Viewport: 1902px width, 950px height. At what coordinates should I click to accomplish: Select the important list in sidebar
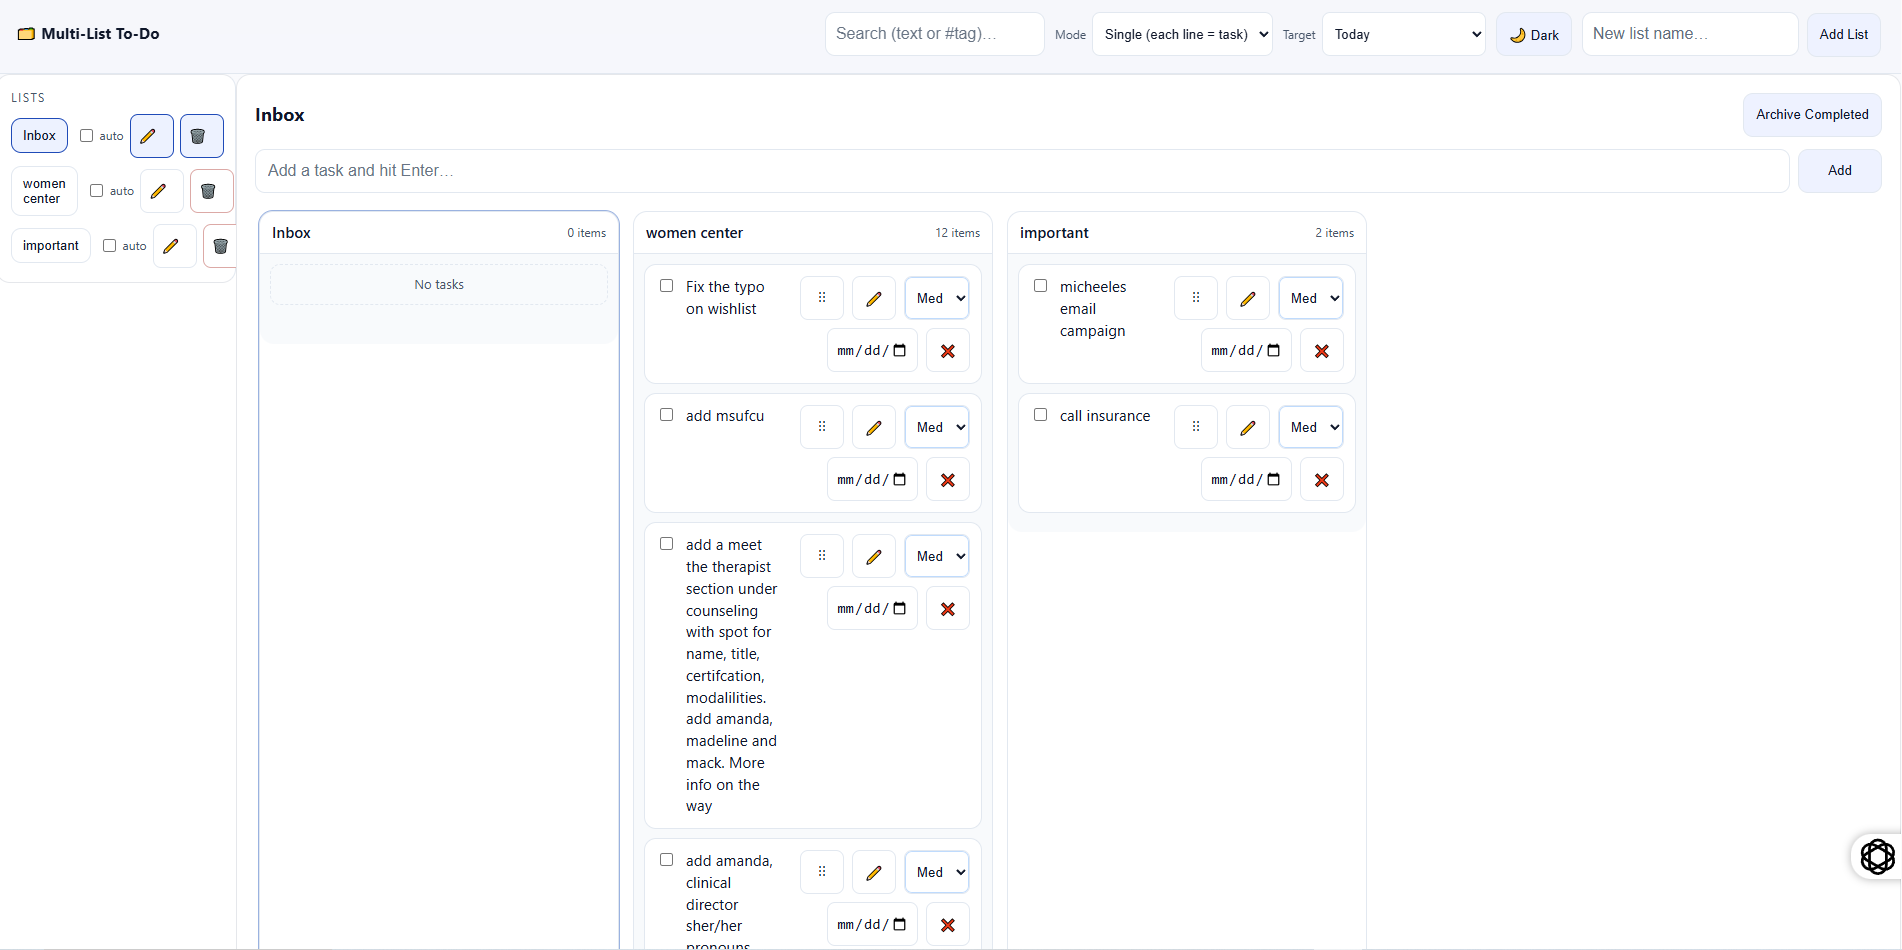point(51,246)
